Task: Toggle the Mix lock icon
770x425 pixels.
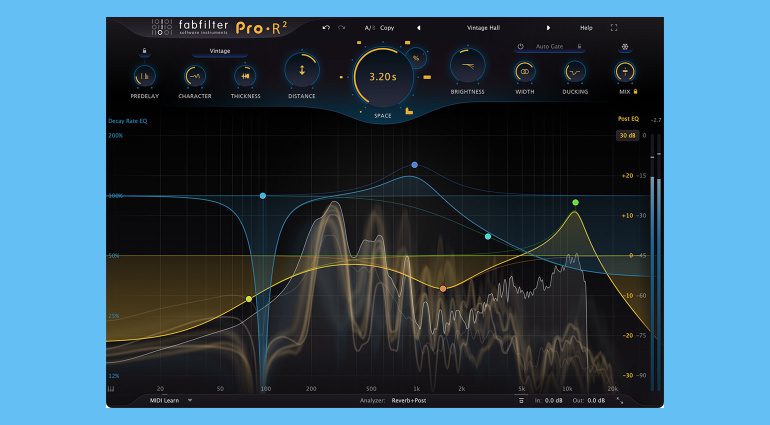Action: coord(635,92)
